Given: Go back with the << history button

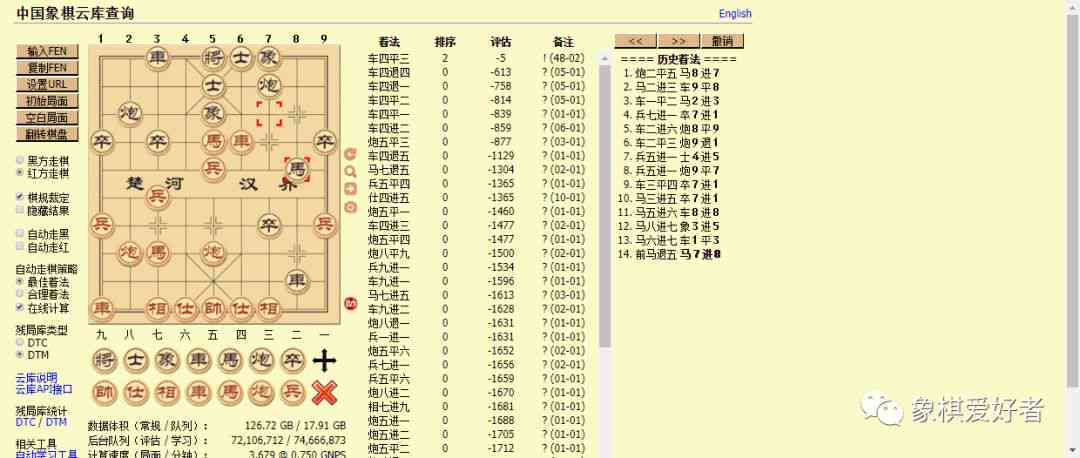Looking at the screenshot, I should pyautogui.click(x=636, y=41).
